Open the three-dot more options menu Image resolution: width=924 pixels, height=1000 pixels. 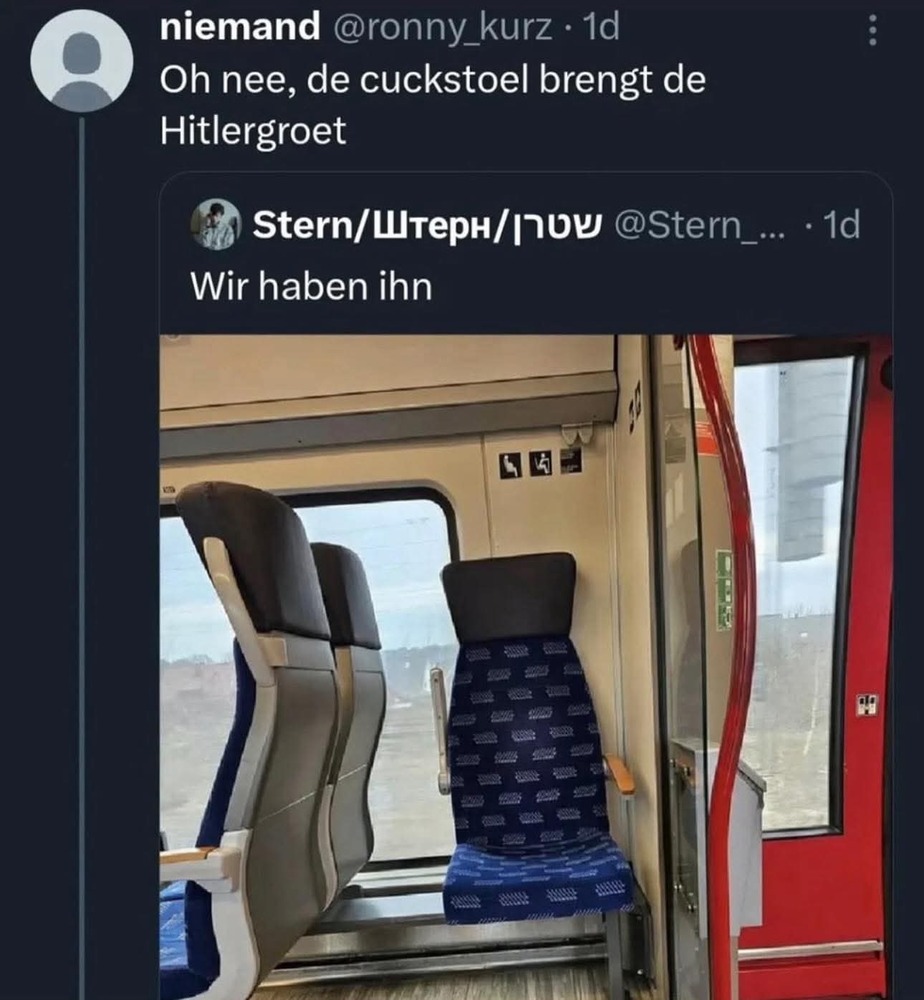(872, 30)
